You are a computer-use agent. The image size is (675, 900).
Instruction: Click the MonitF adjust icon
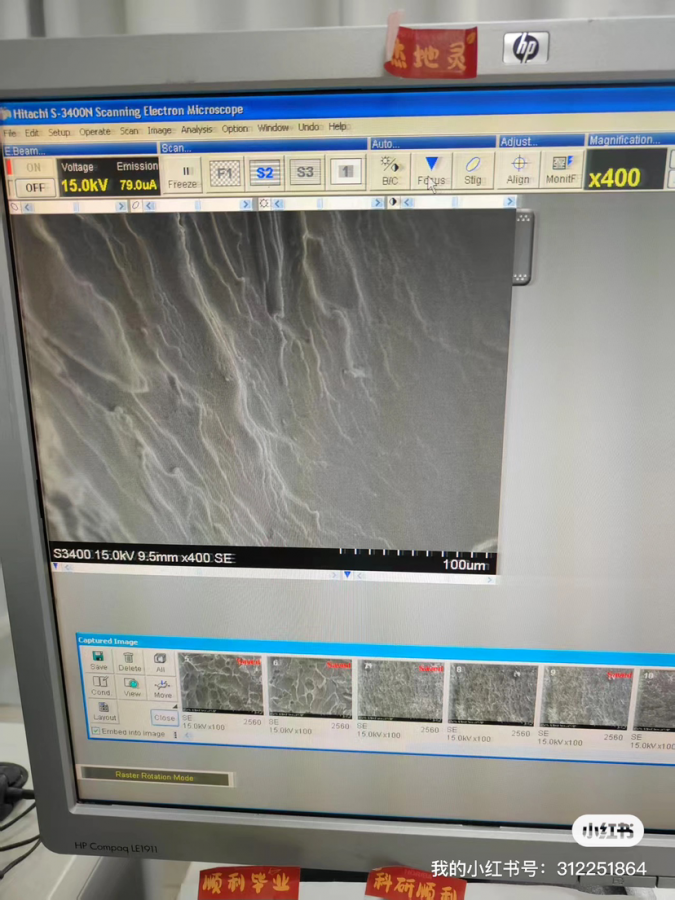(560, 170)
